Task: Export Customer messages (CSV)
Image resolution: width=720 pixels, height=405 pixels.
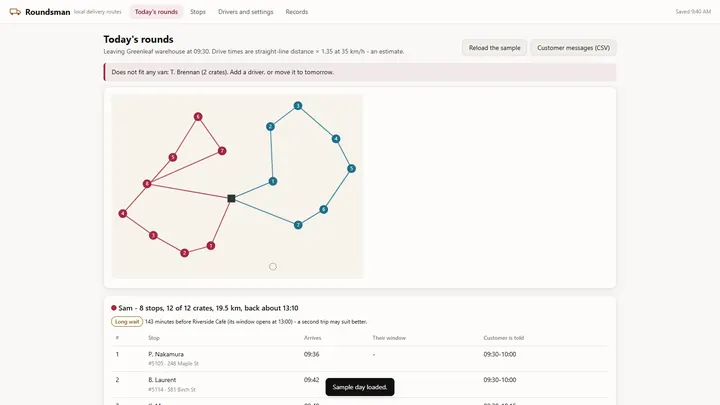Action: pyautogui.click(x=574, y=48)
